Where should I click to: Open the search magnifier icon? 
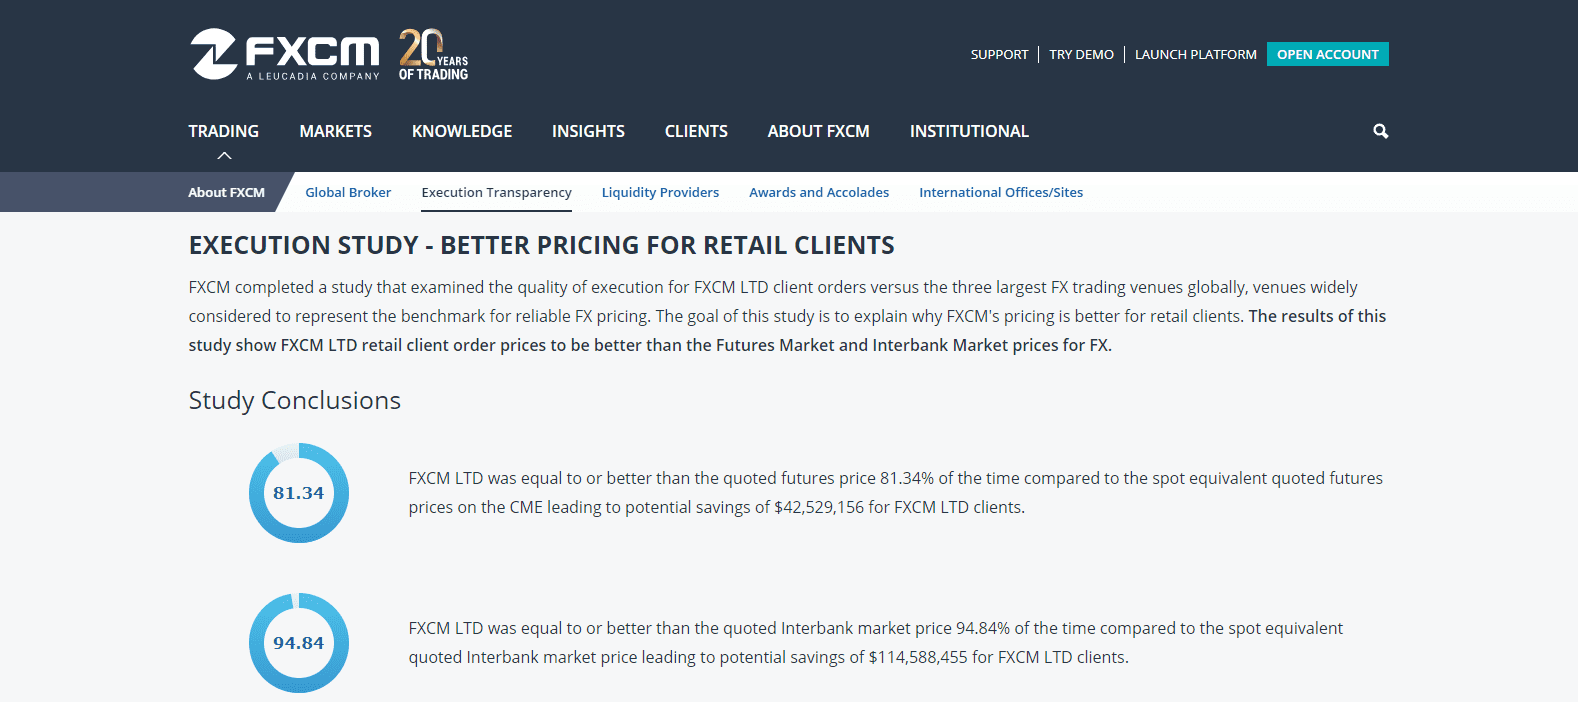(1380, 131)
